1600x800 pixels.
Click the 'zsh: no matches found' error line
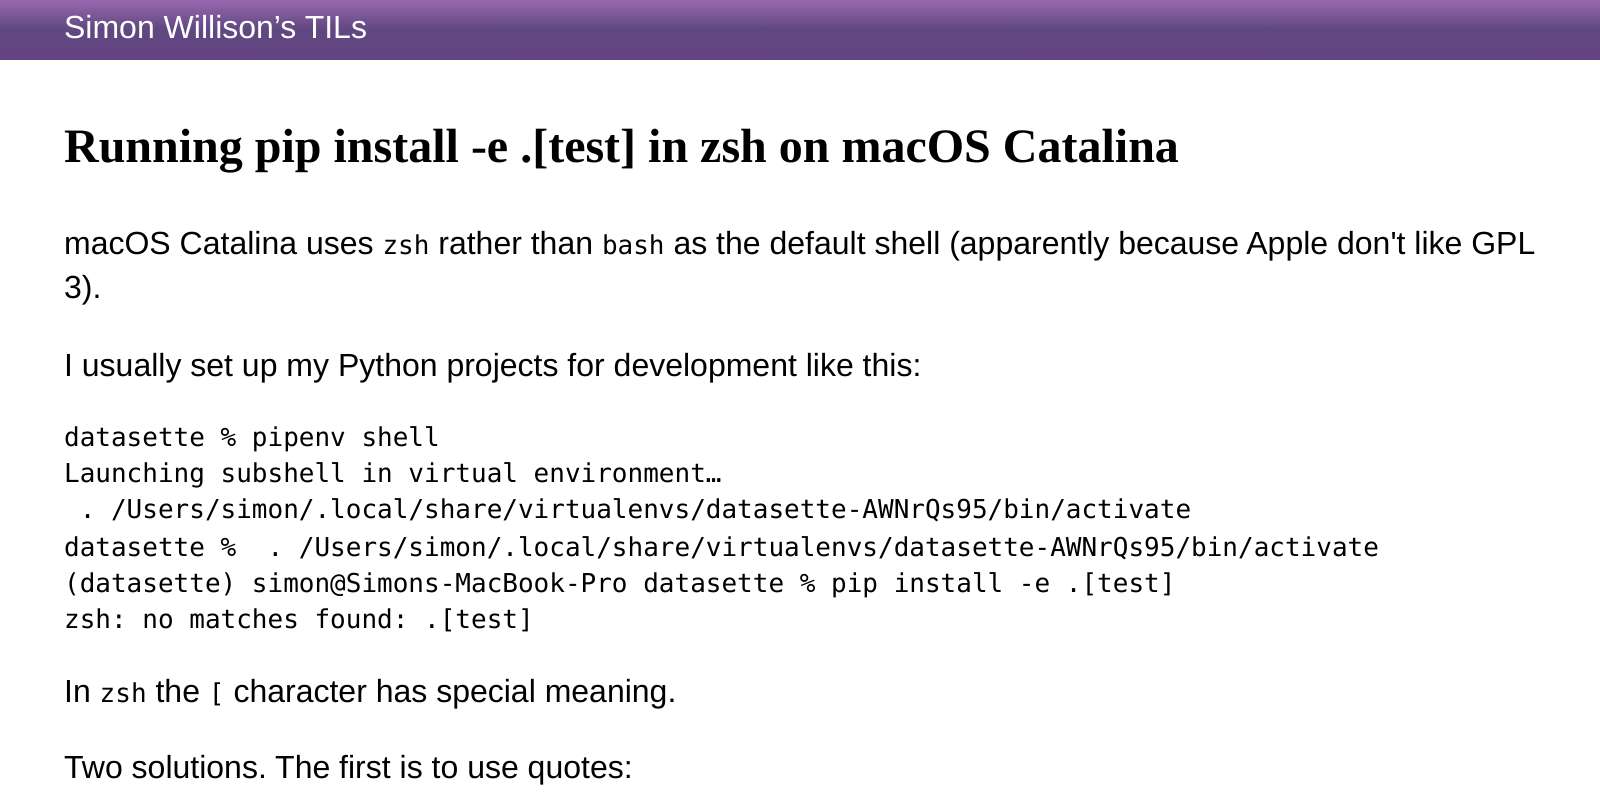pyautogui.click(x=298, y=619)
